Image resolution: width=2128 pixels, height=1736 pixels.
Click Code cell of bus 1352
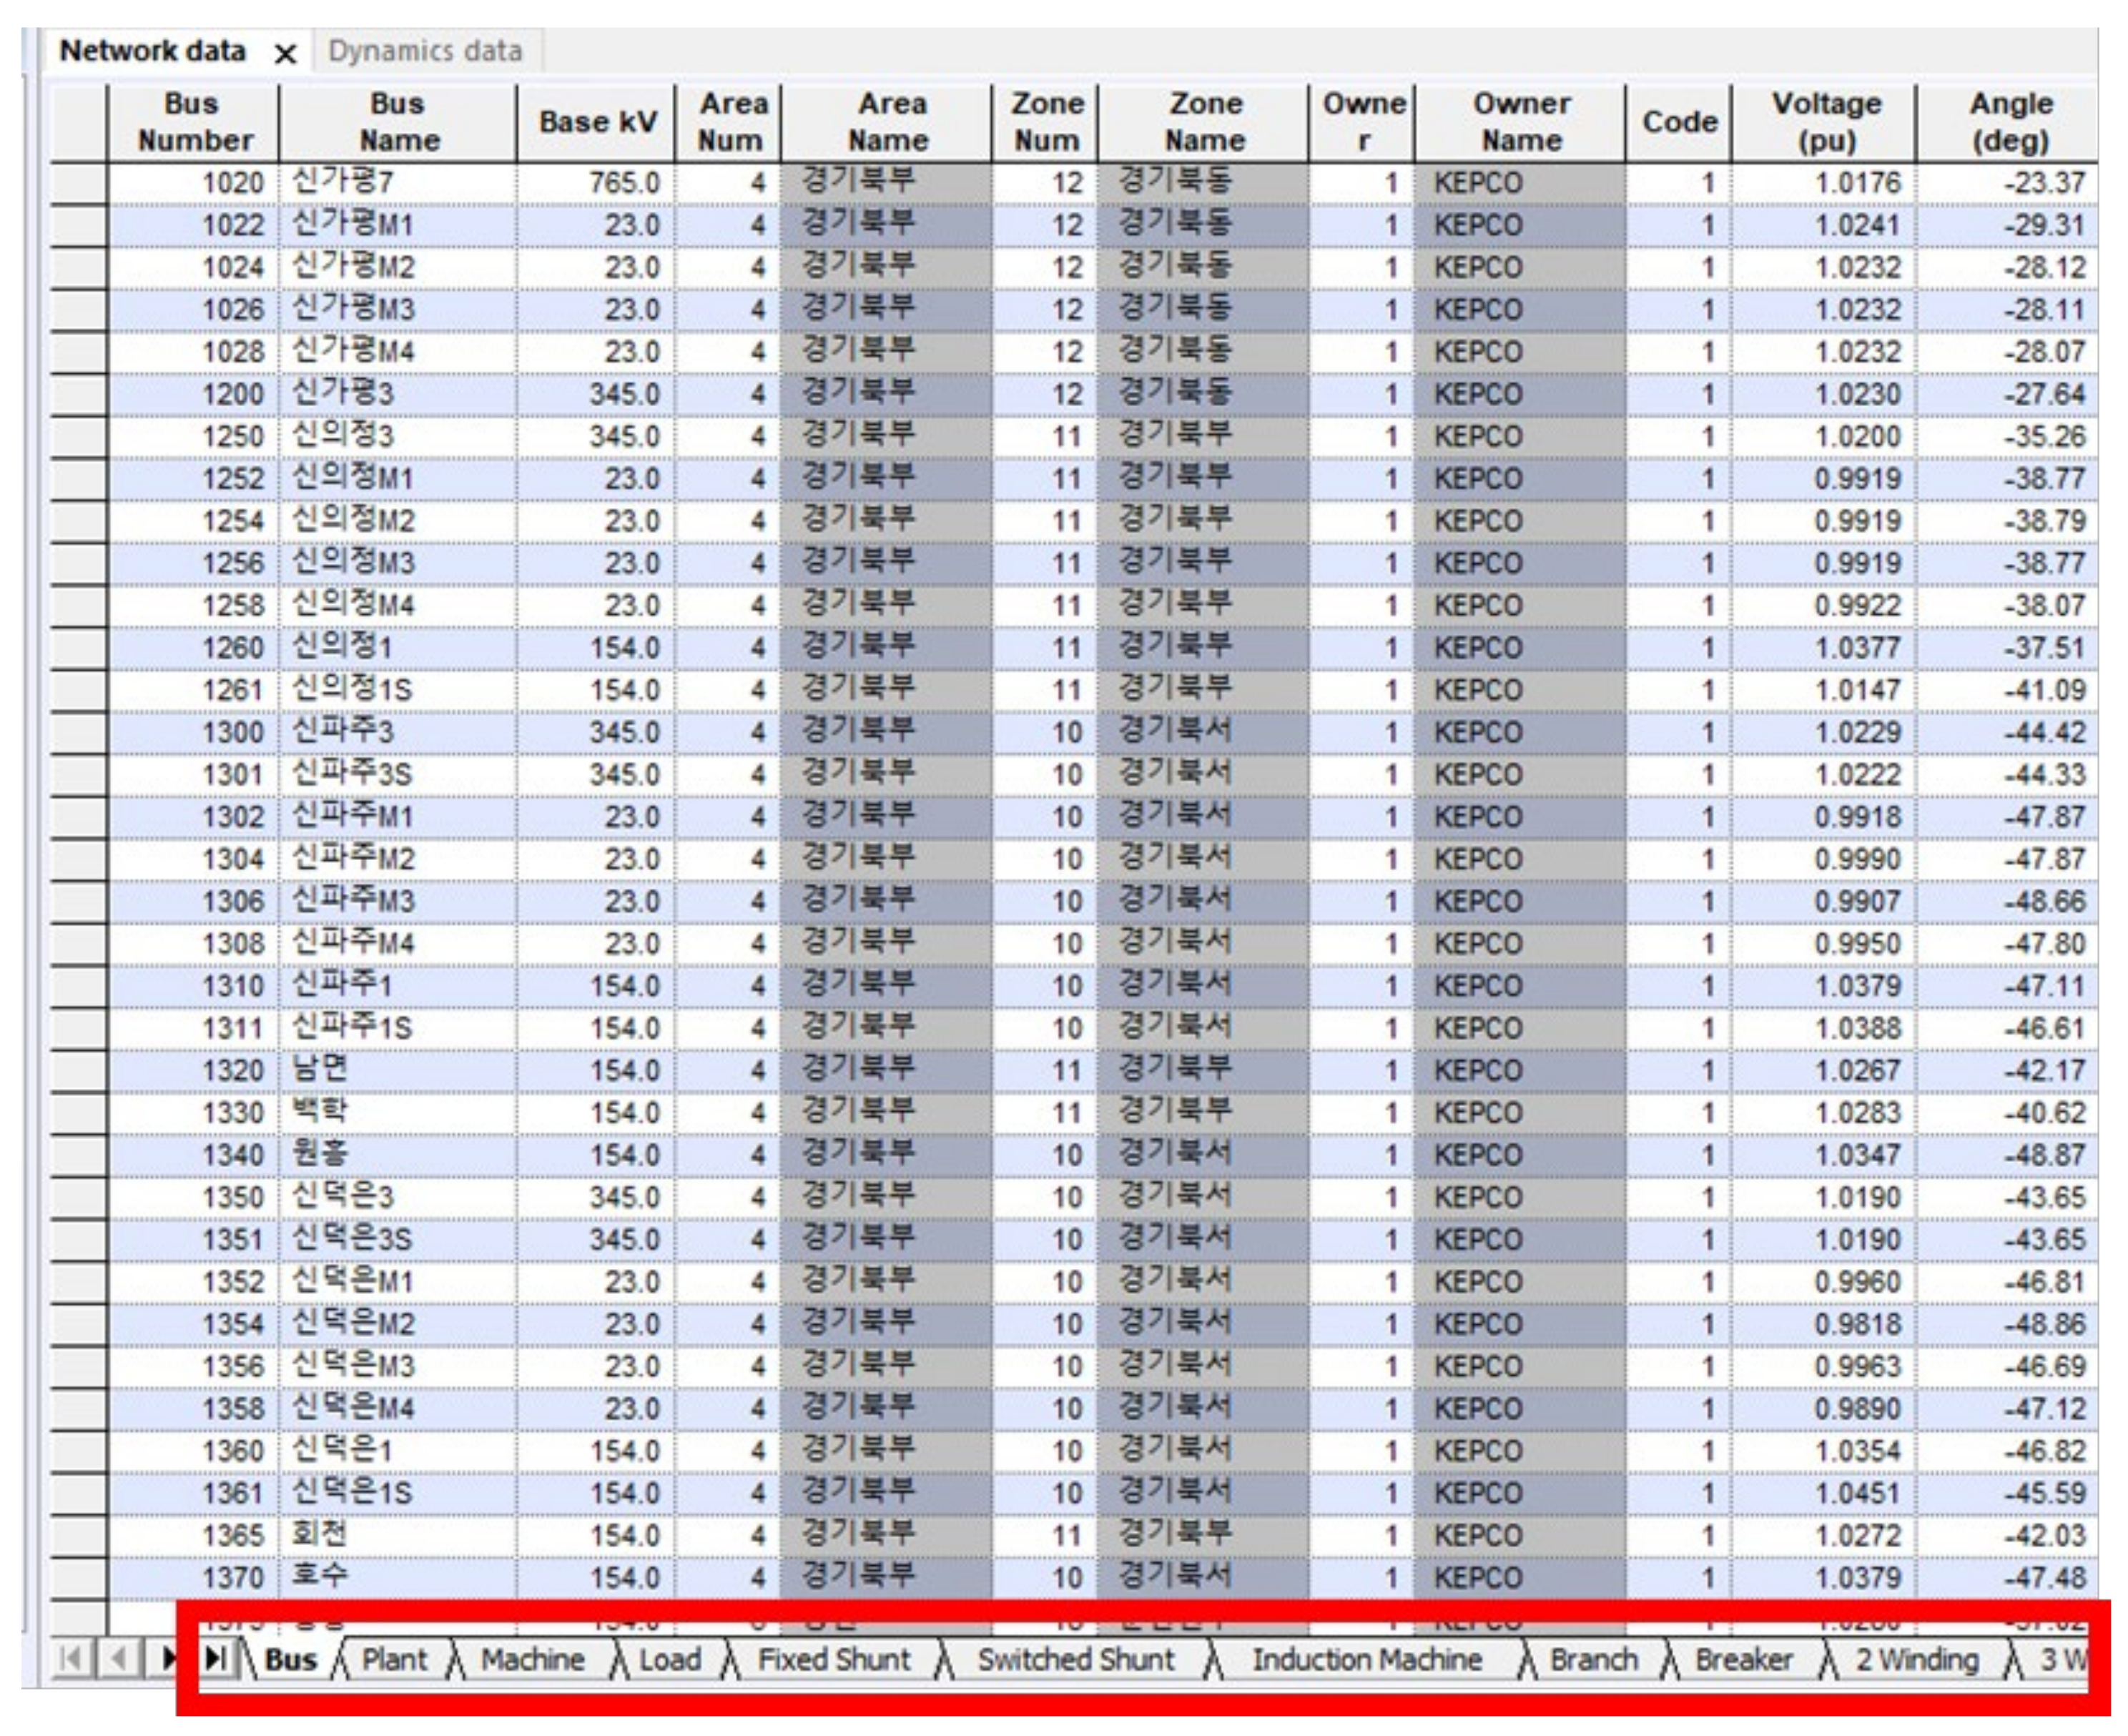point(1679,1281)
